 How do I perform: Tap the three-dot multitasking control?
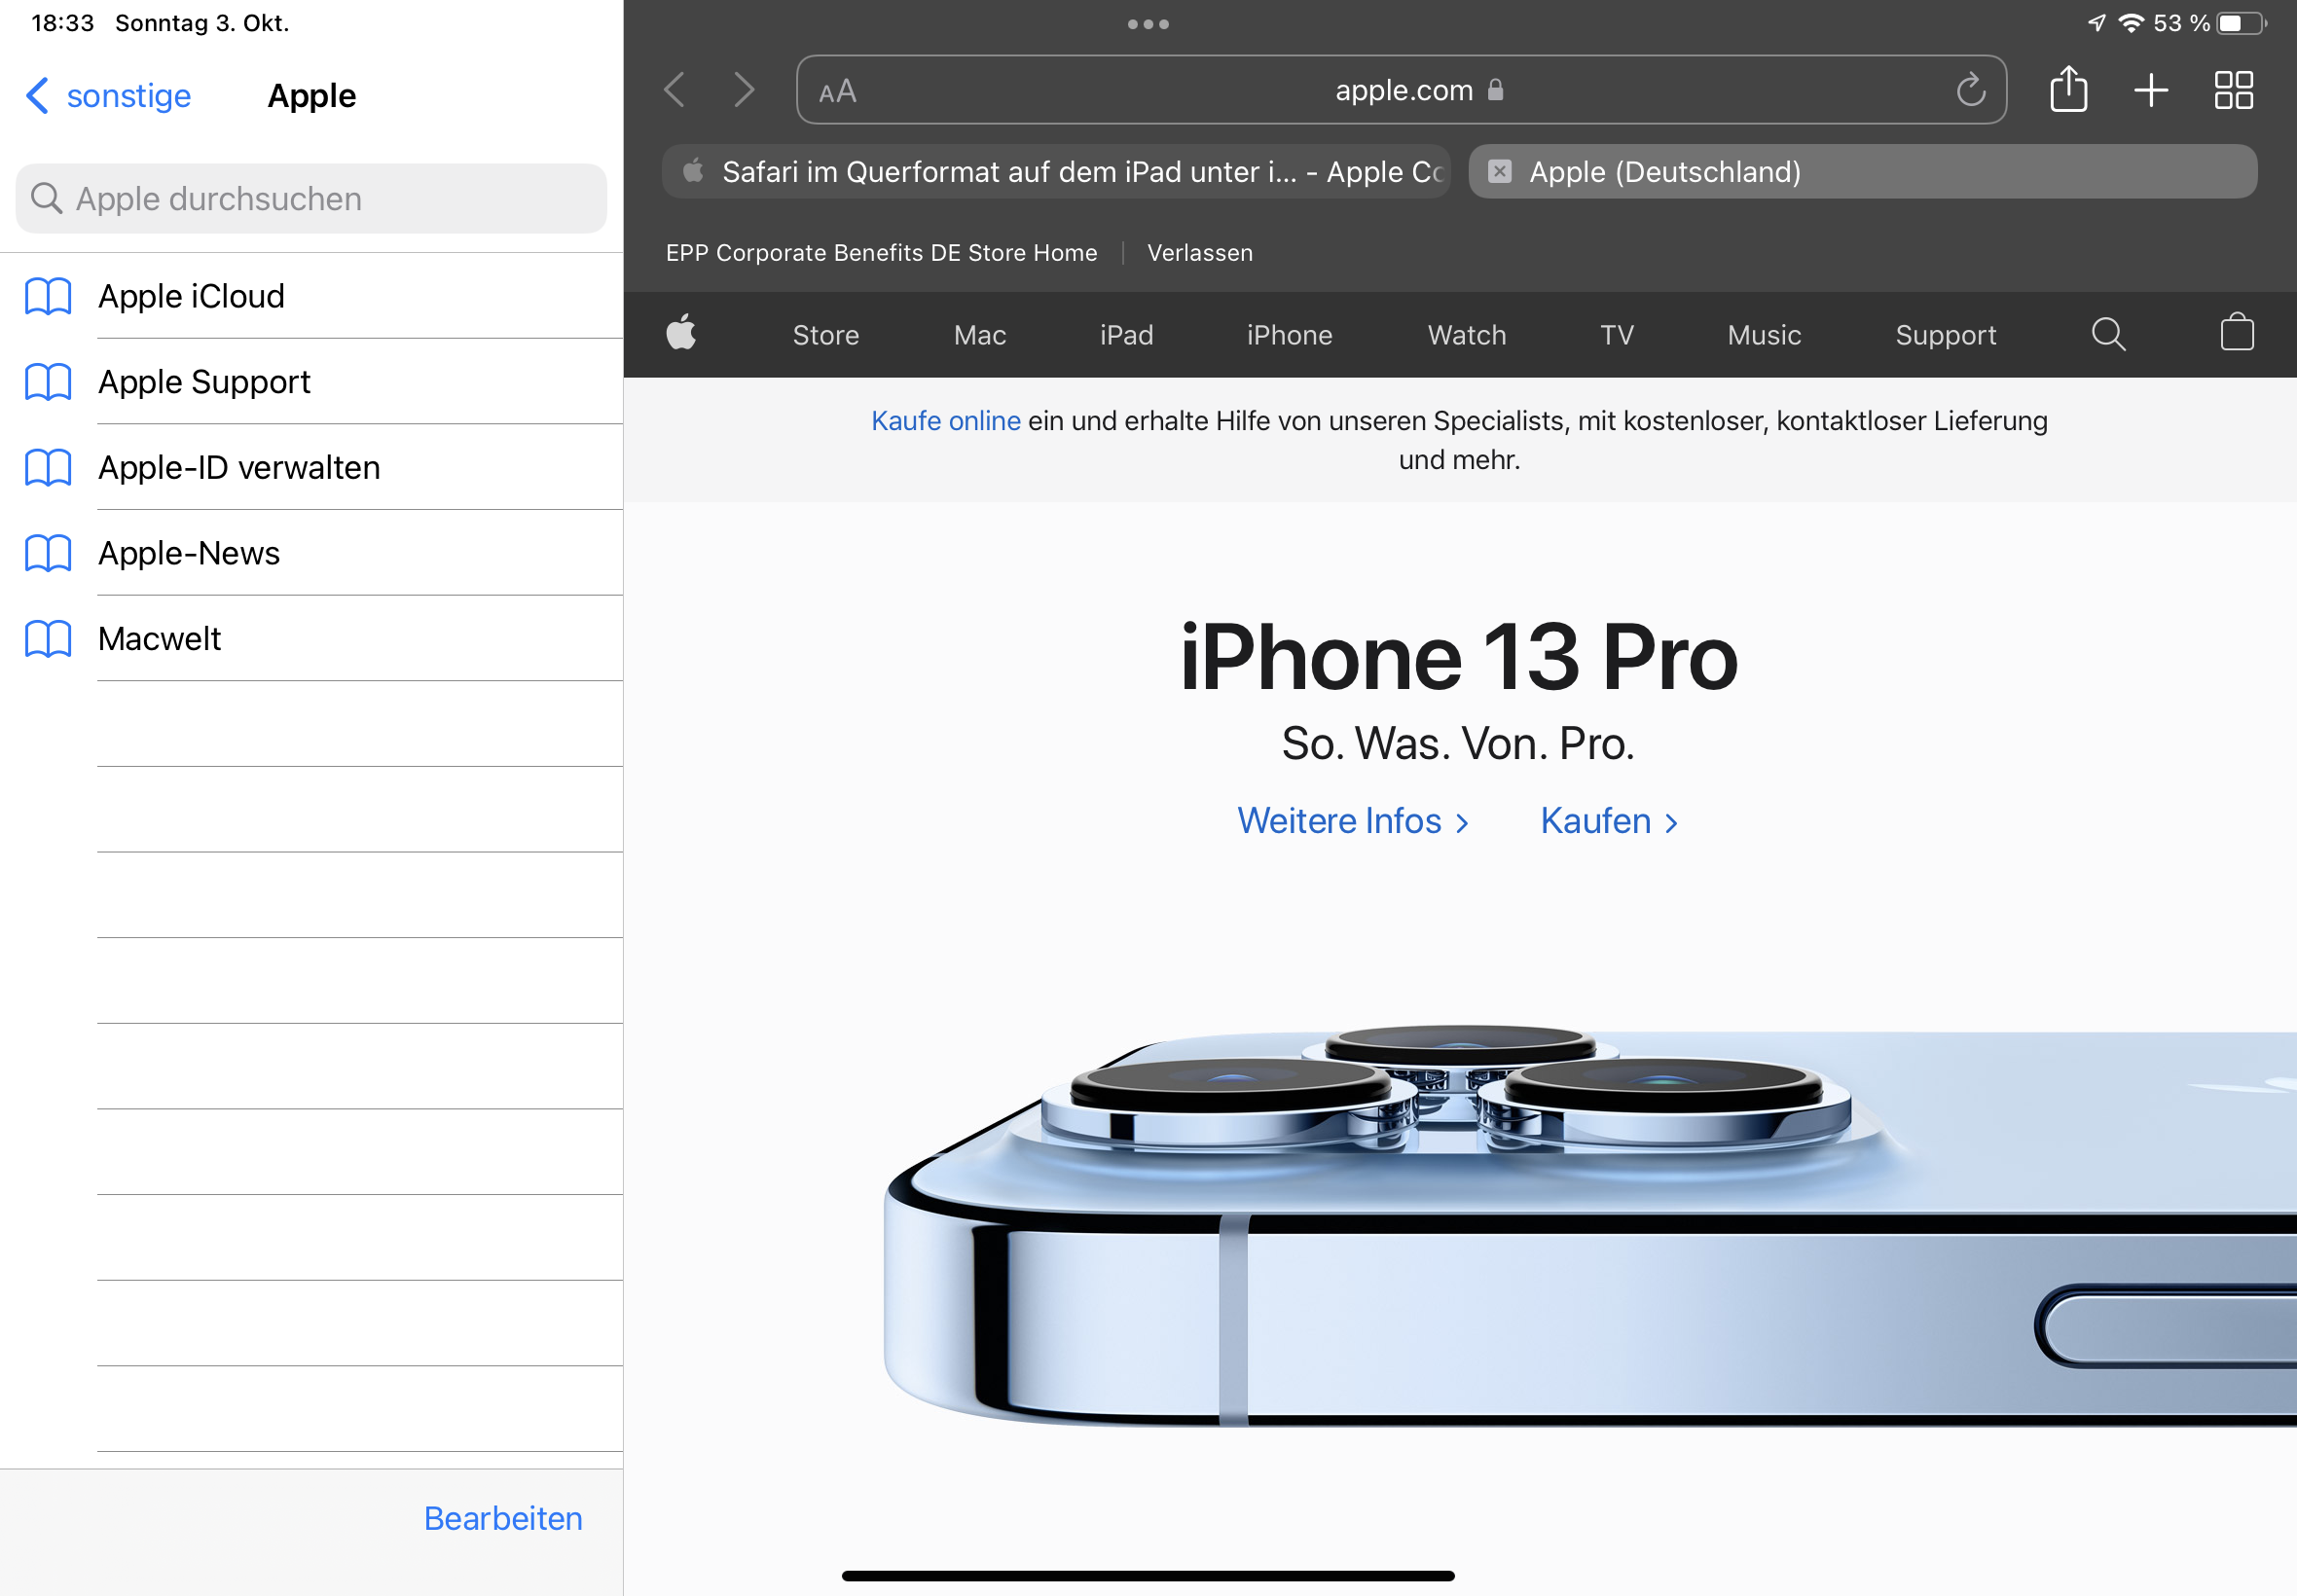(1148, 24)
